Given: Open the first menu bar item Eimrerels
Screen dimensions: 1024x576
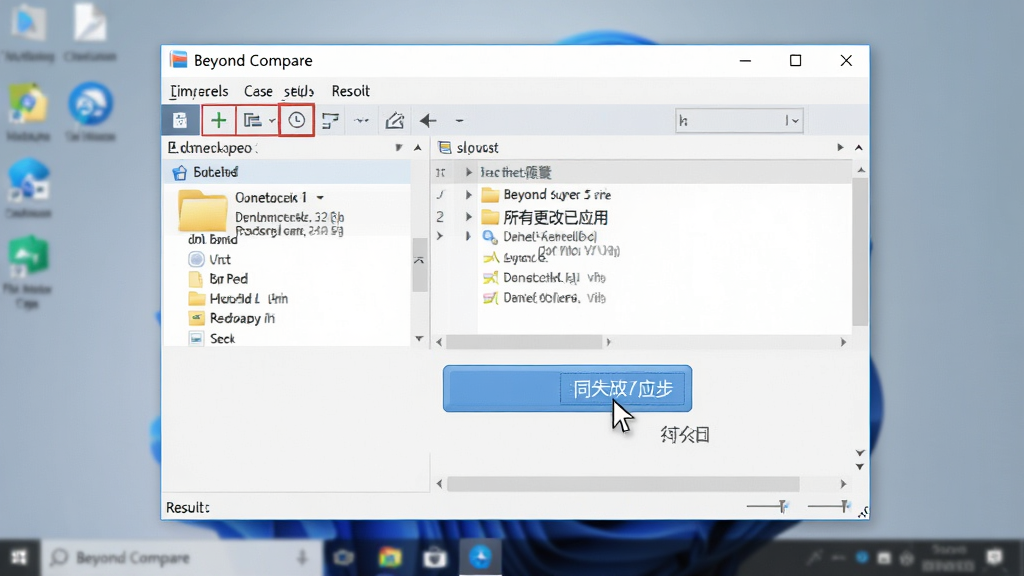Looking at the screenshot, I should (199, 91).
